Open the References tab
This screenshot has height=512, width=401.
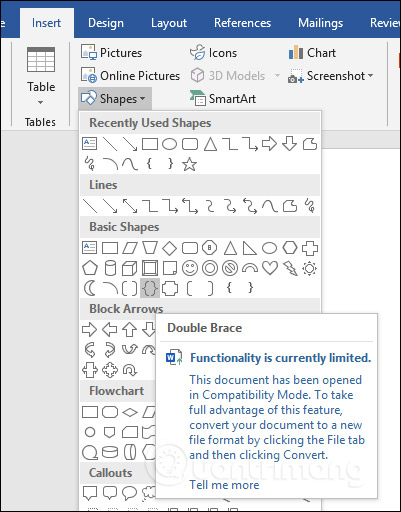[242, 23]
